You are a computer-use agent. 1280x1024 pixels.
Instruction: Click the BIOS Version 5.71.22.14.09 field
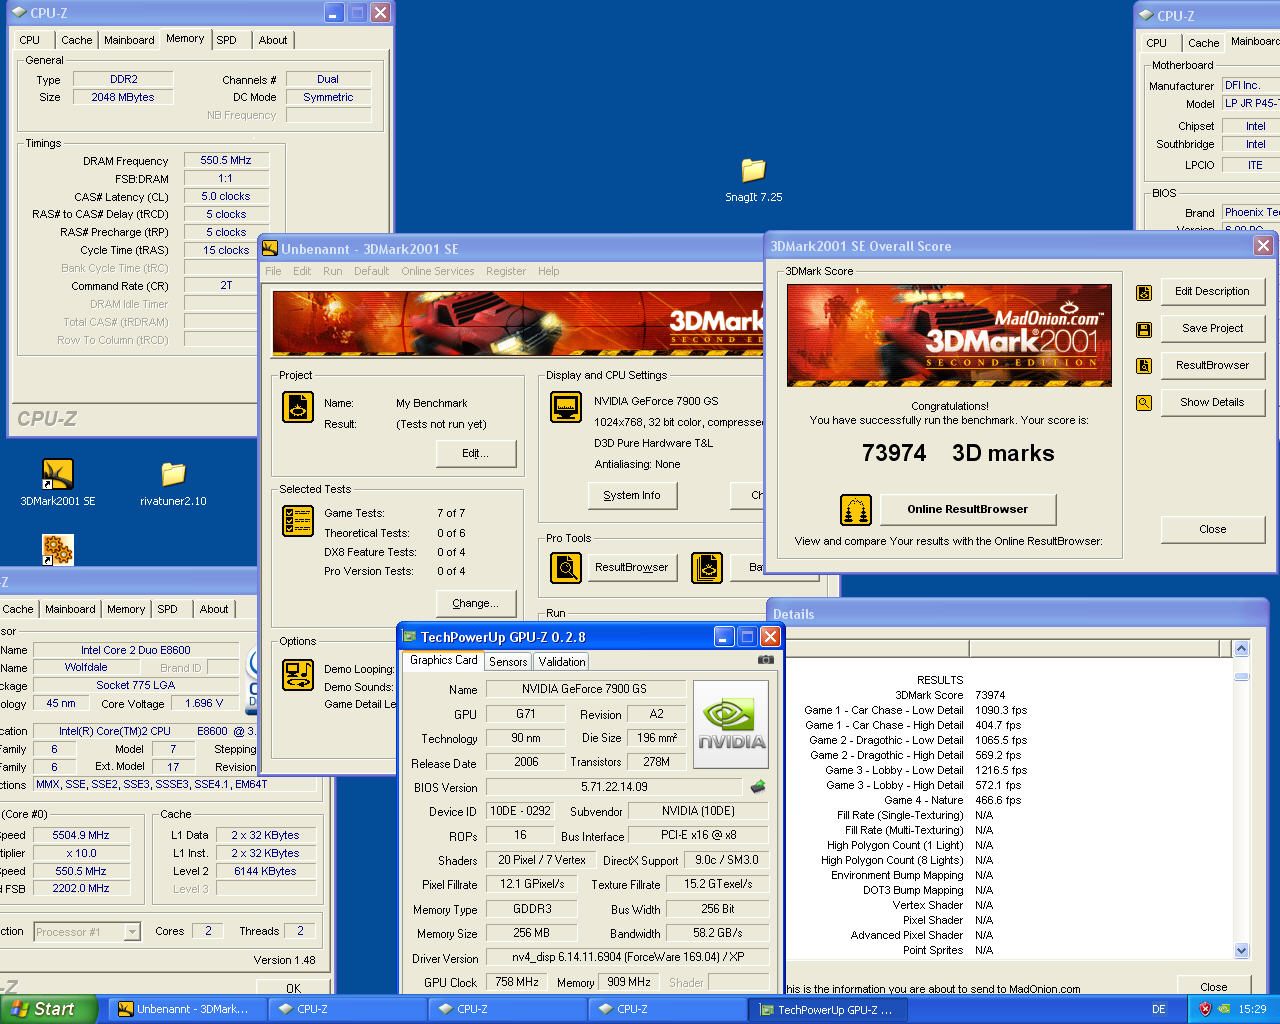(614, 787)
